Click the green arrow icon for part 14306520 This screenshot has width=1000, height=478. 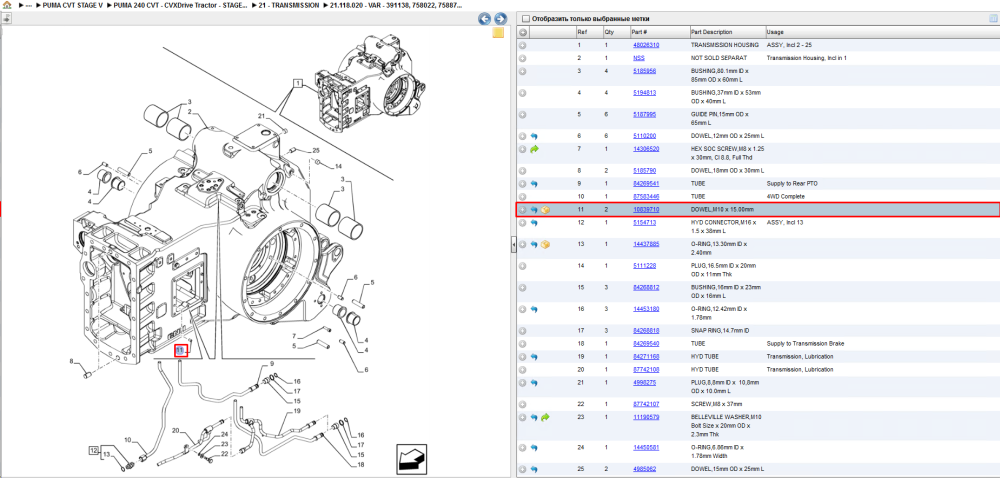point(534,149)
